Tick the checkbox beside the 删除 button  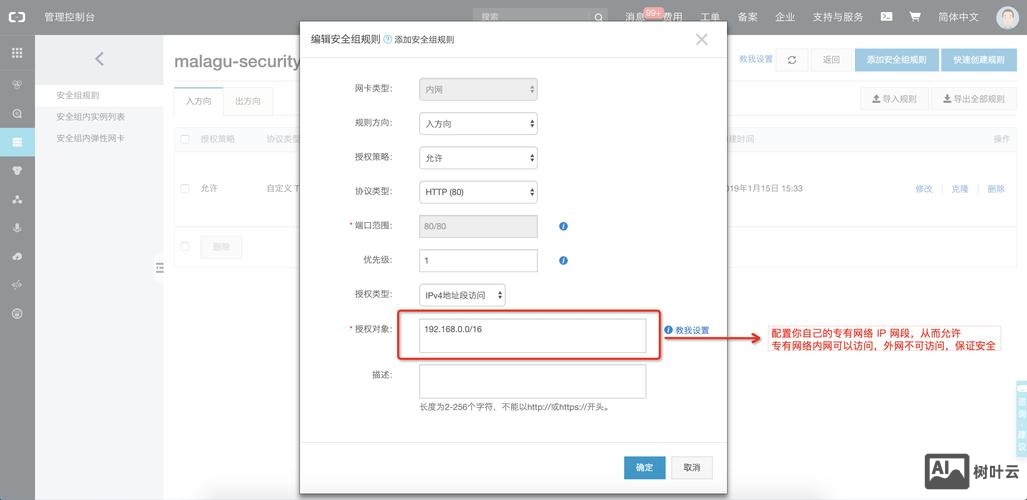click(185, 246)
